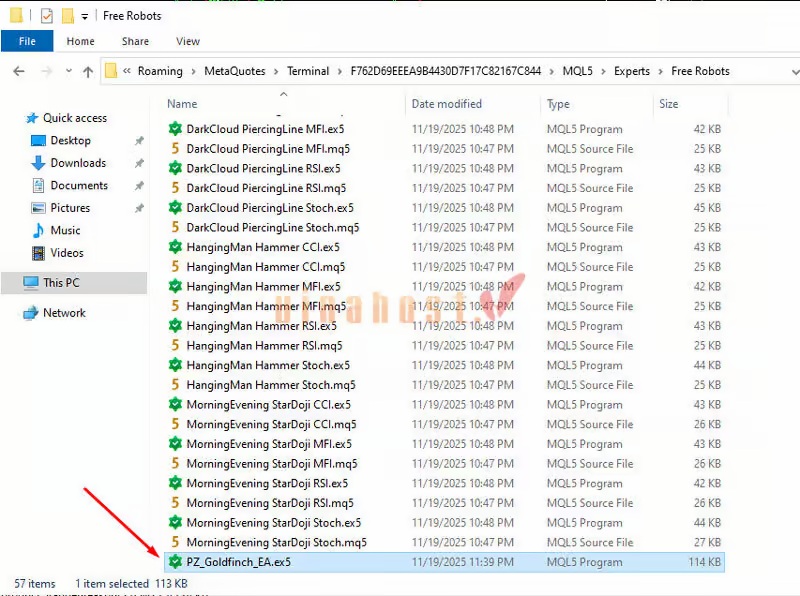Click the pin icon beside Documents
The image size is (800, 596).
tap(139, 185)
